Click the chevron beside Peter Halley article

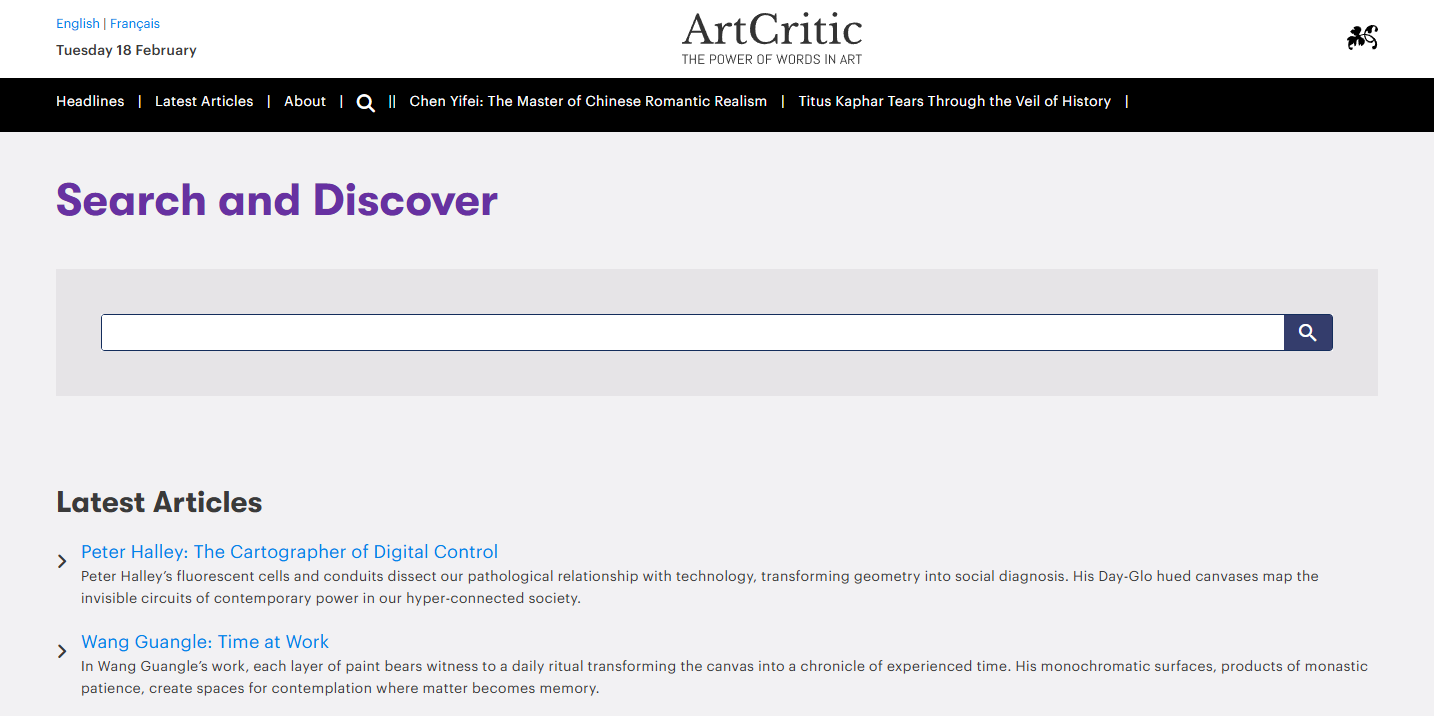62,561
